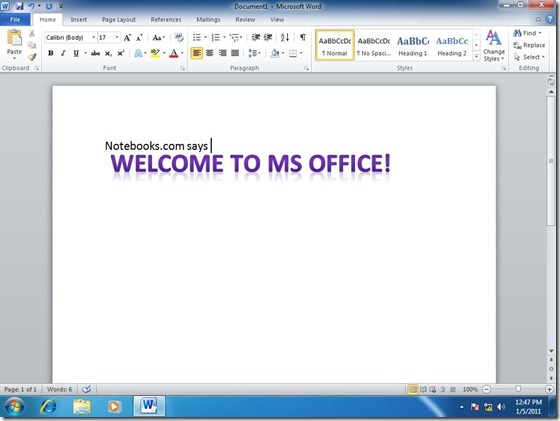Click Words: 6 count in status bar
Screen dimensions: 560x421
59,389
